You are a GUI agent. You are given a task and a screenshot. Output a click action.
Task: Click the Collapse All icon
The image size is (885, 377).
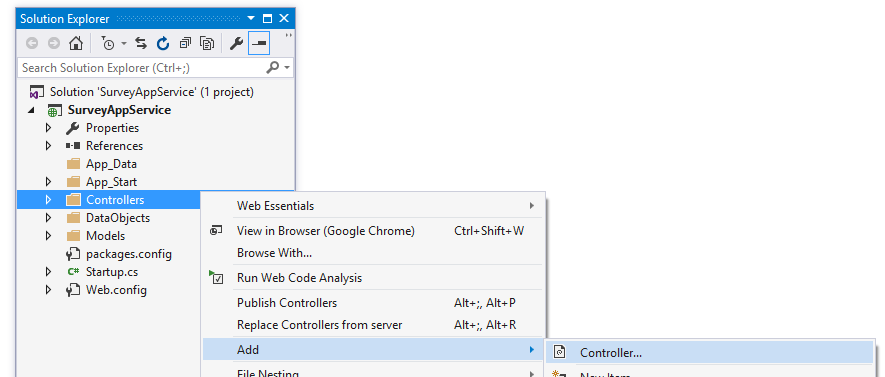pyautogui.click(x=185, y=43)
